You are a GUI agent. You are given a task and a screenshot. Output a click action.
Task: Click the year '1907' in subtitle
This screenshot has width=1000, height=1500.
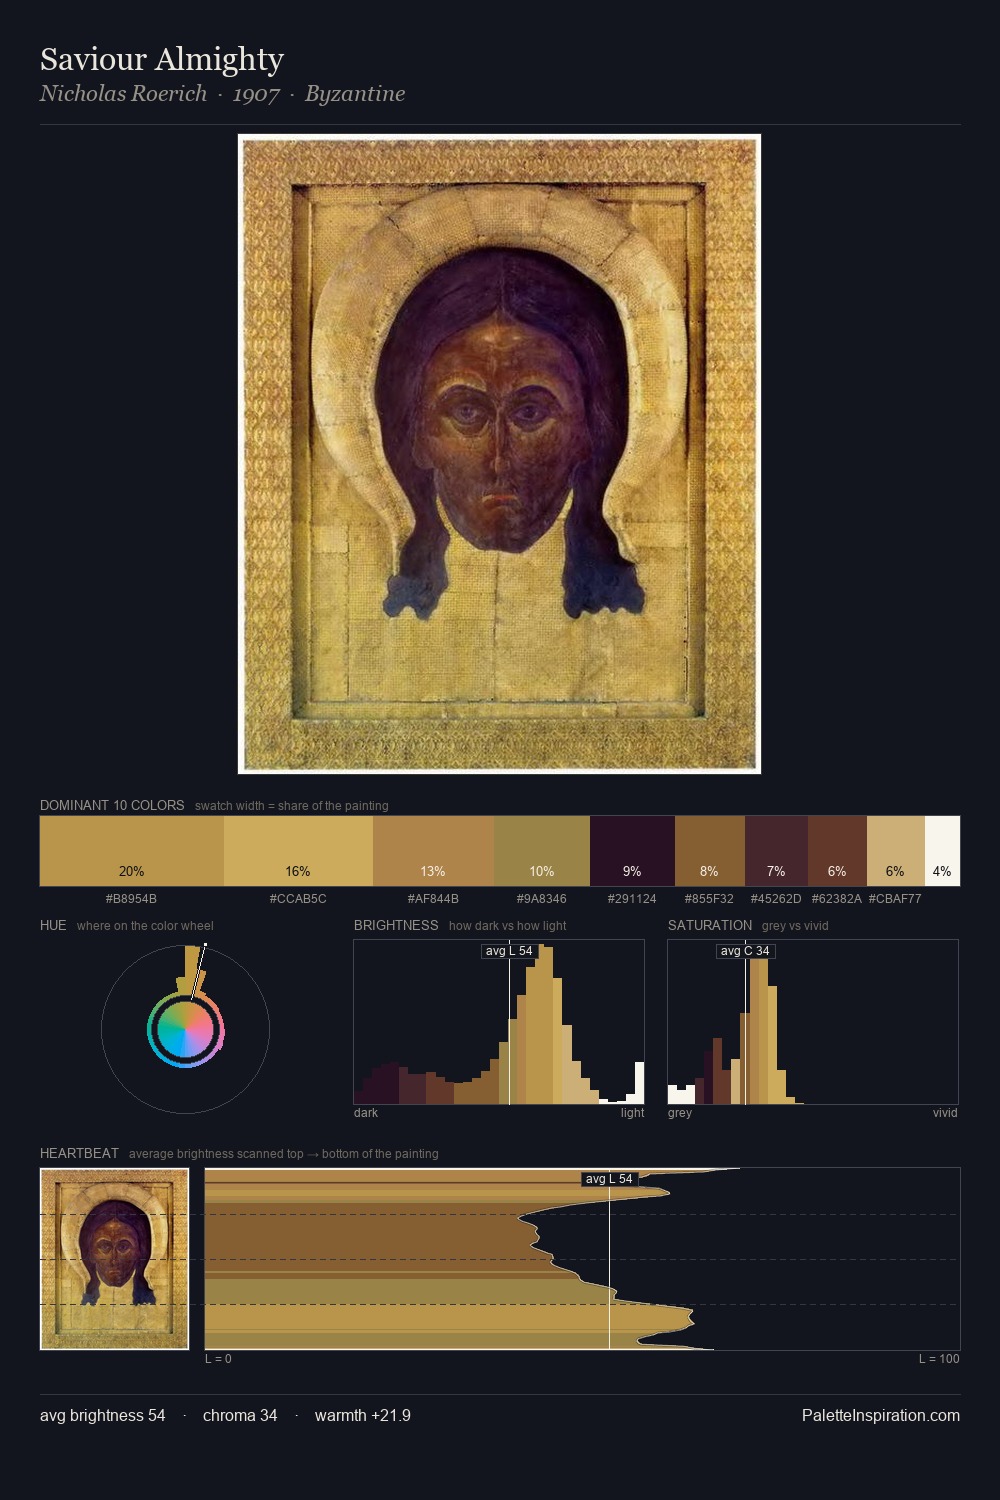tap(256, 94)
